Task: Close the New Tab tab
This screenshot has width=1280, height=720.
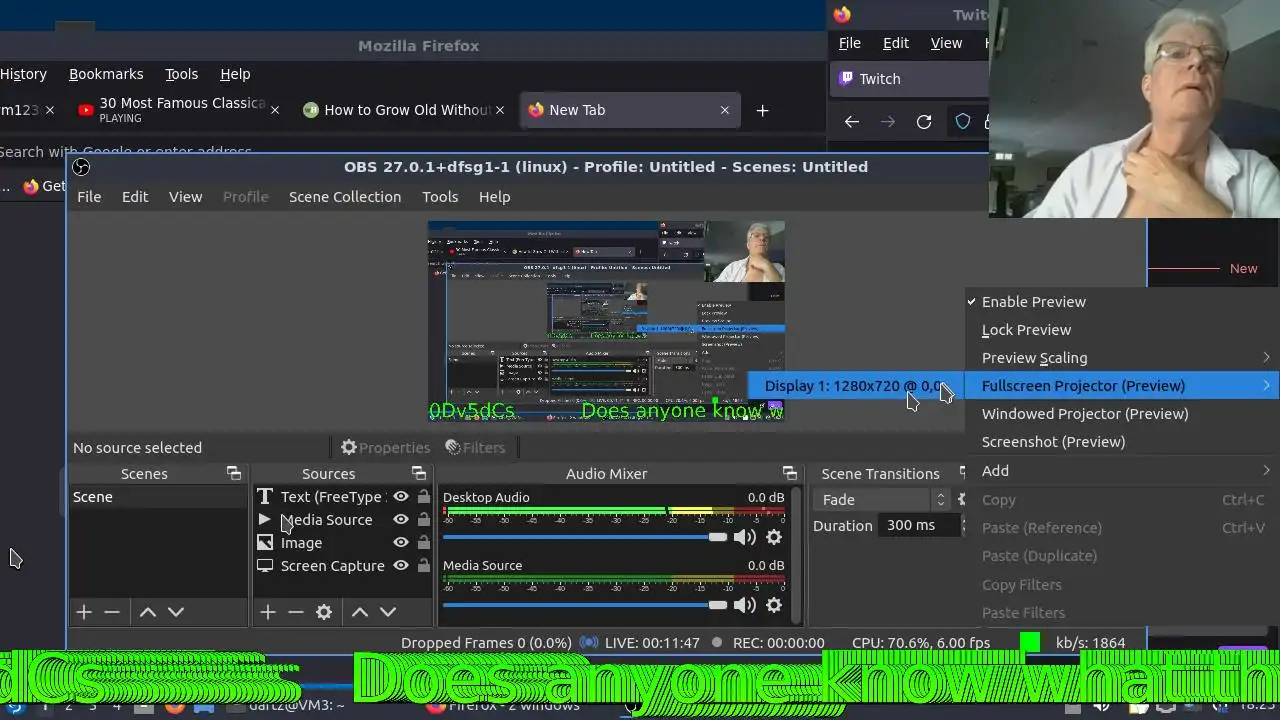Action: coord(725,110)
